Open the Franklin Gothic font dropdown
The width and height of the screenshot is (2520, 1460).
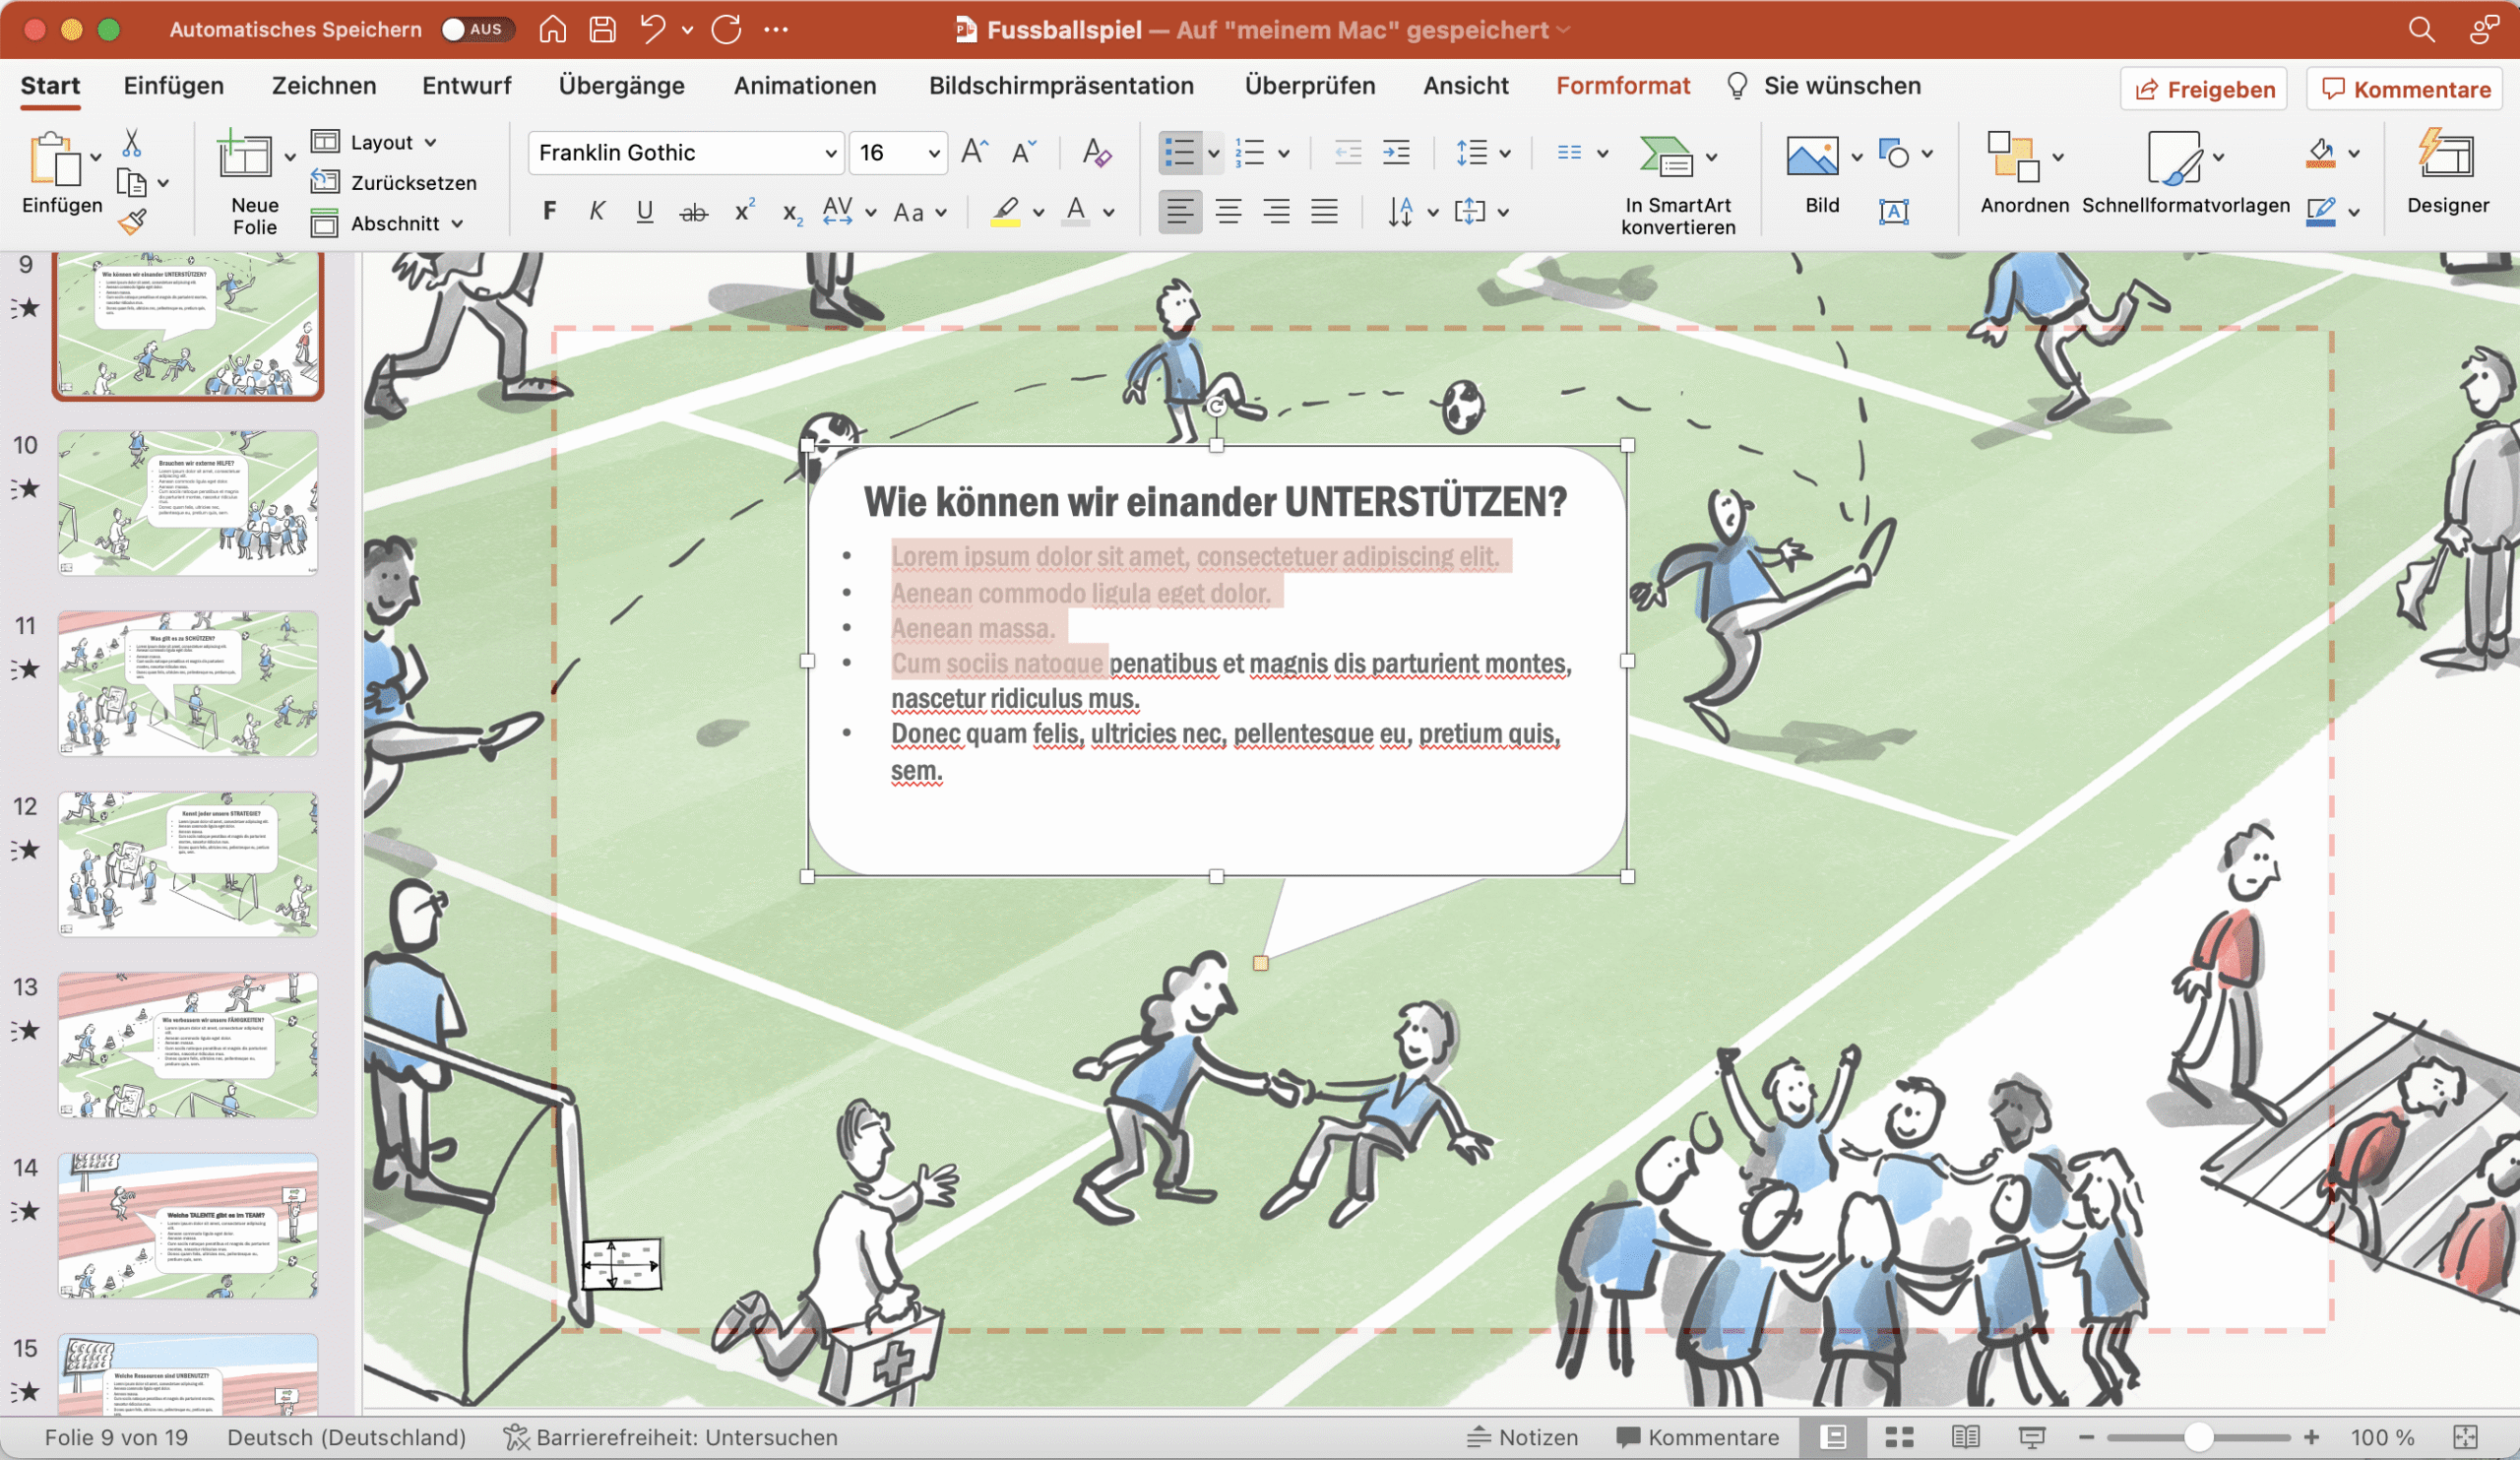[x=829, y=153]
